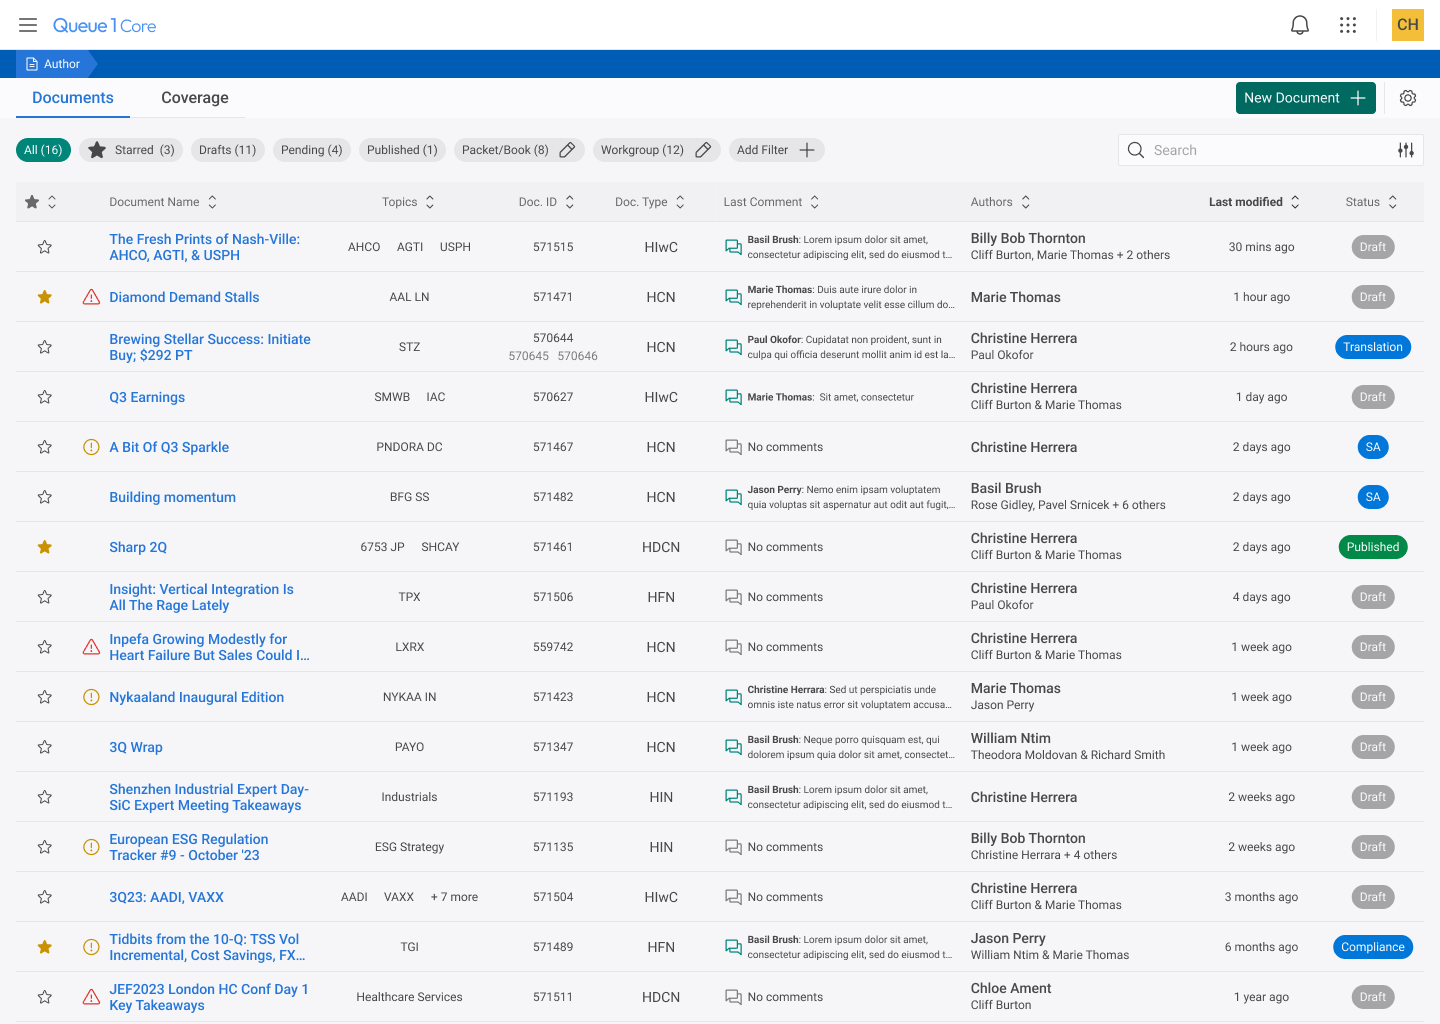Click the Translation status badge
Screen dimensions: 1440x1024
pos(1373,347)
